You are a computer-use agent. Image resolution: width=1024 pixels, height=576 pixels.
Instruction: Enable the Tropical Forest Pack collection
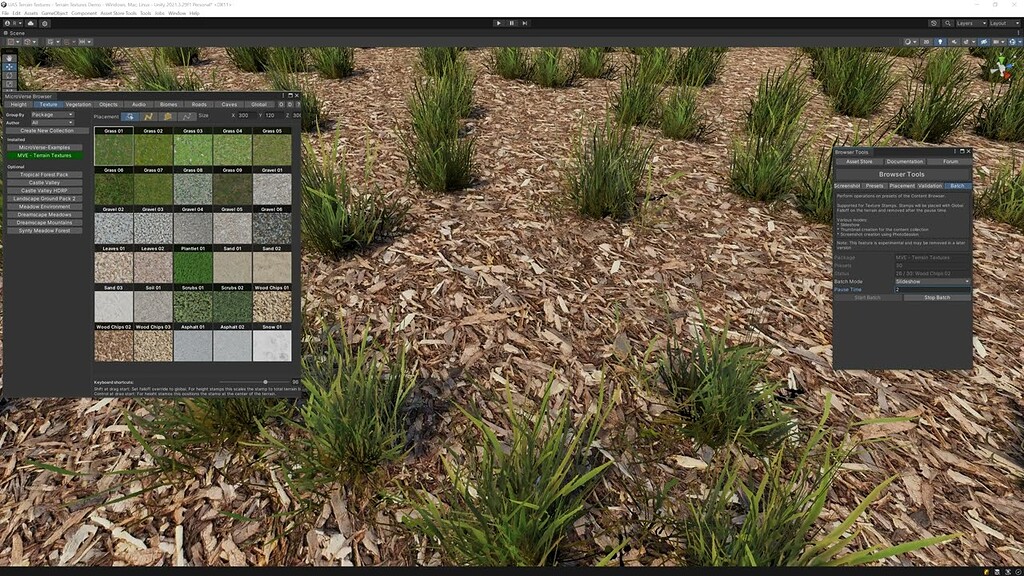point(44,172)
